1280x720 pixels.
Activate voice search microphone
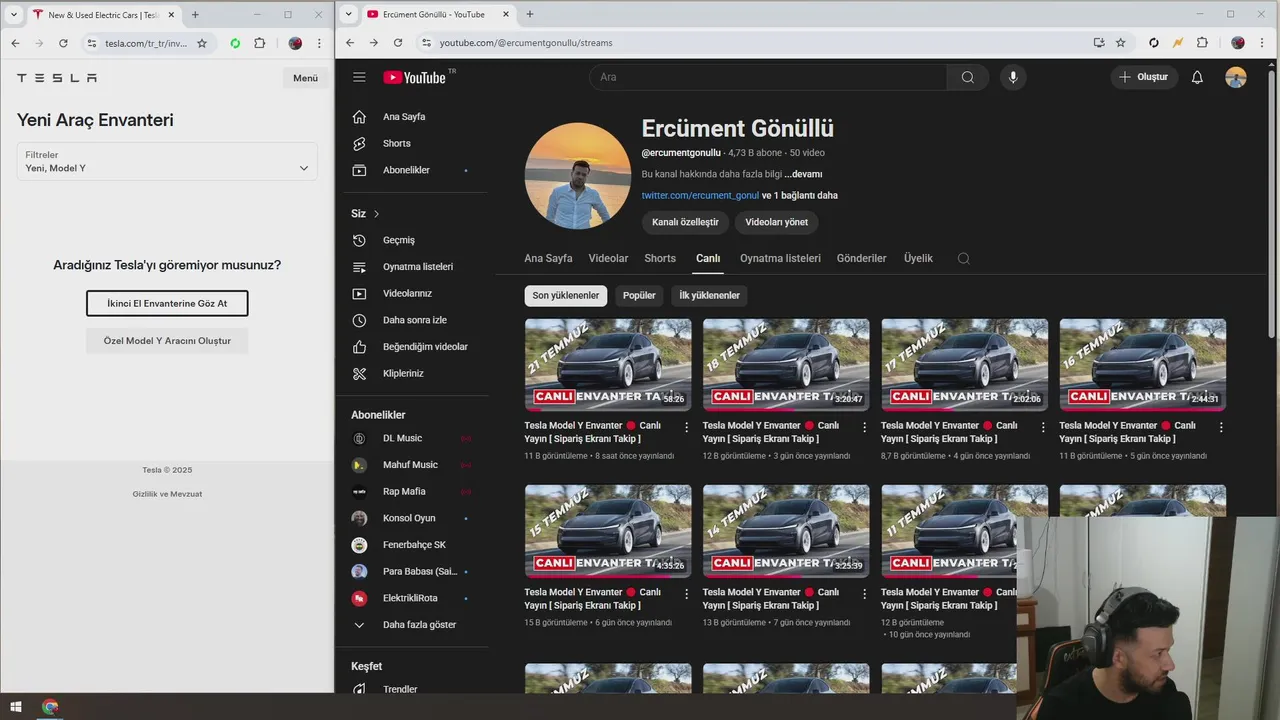pyautogui.click(x=1013, y=77)
